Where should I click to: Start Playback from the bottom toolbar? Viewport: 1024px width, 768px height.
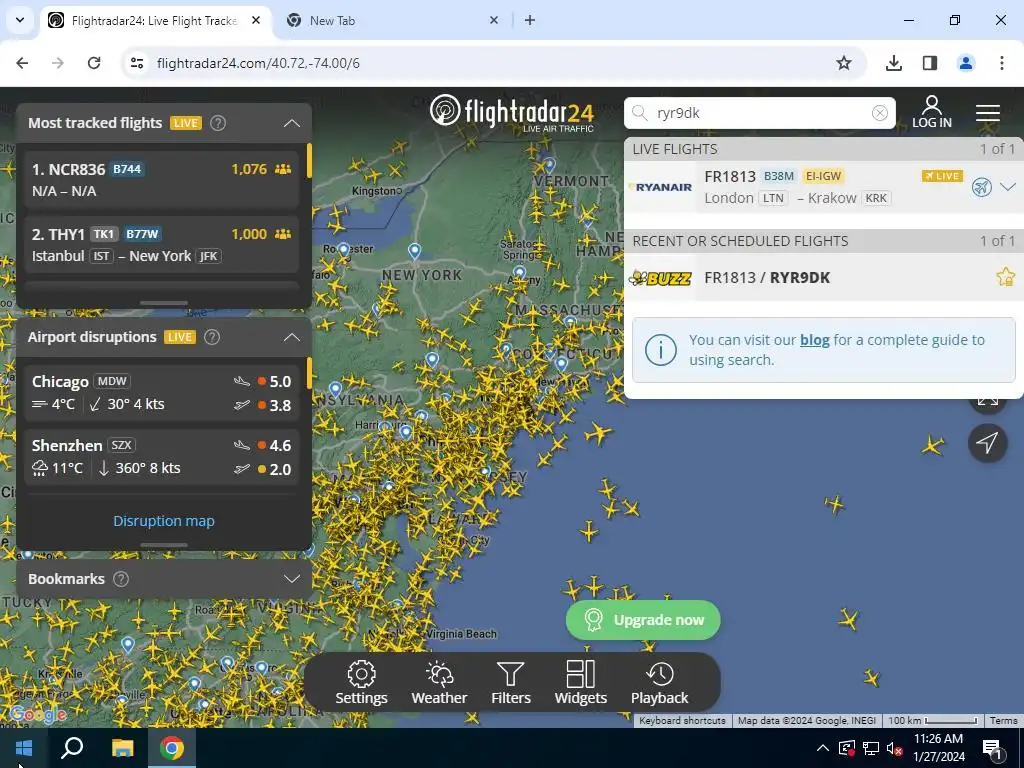(x=660, y=683)
